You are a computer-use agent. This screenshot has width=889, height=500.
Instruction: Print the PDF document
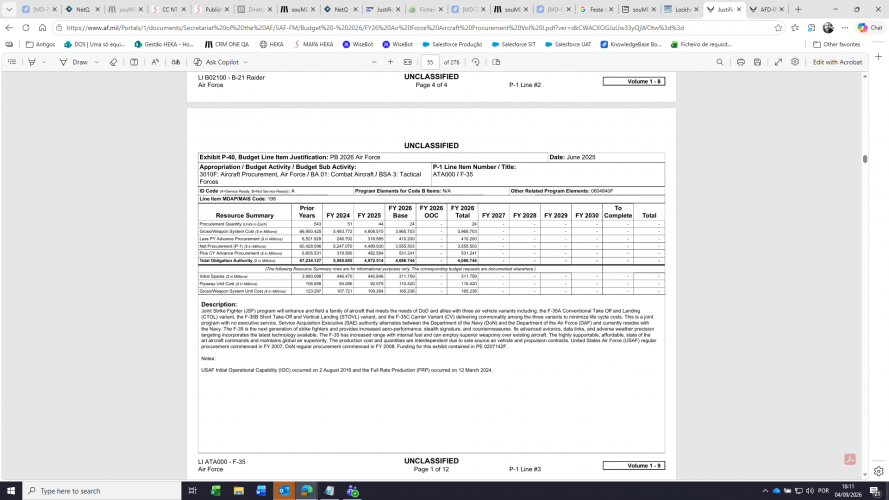740,62
